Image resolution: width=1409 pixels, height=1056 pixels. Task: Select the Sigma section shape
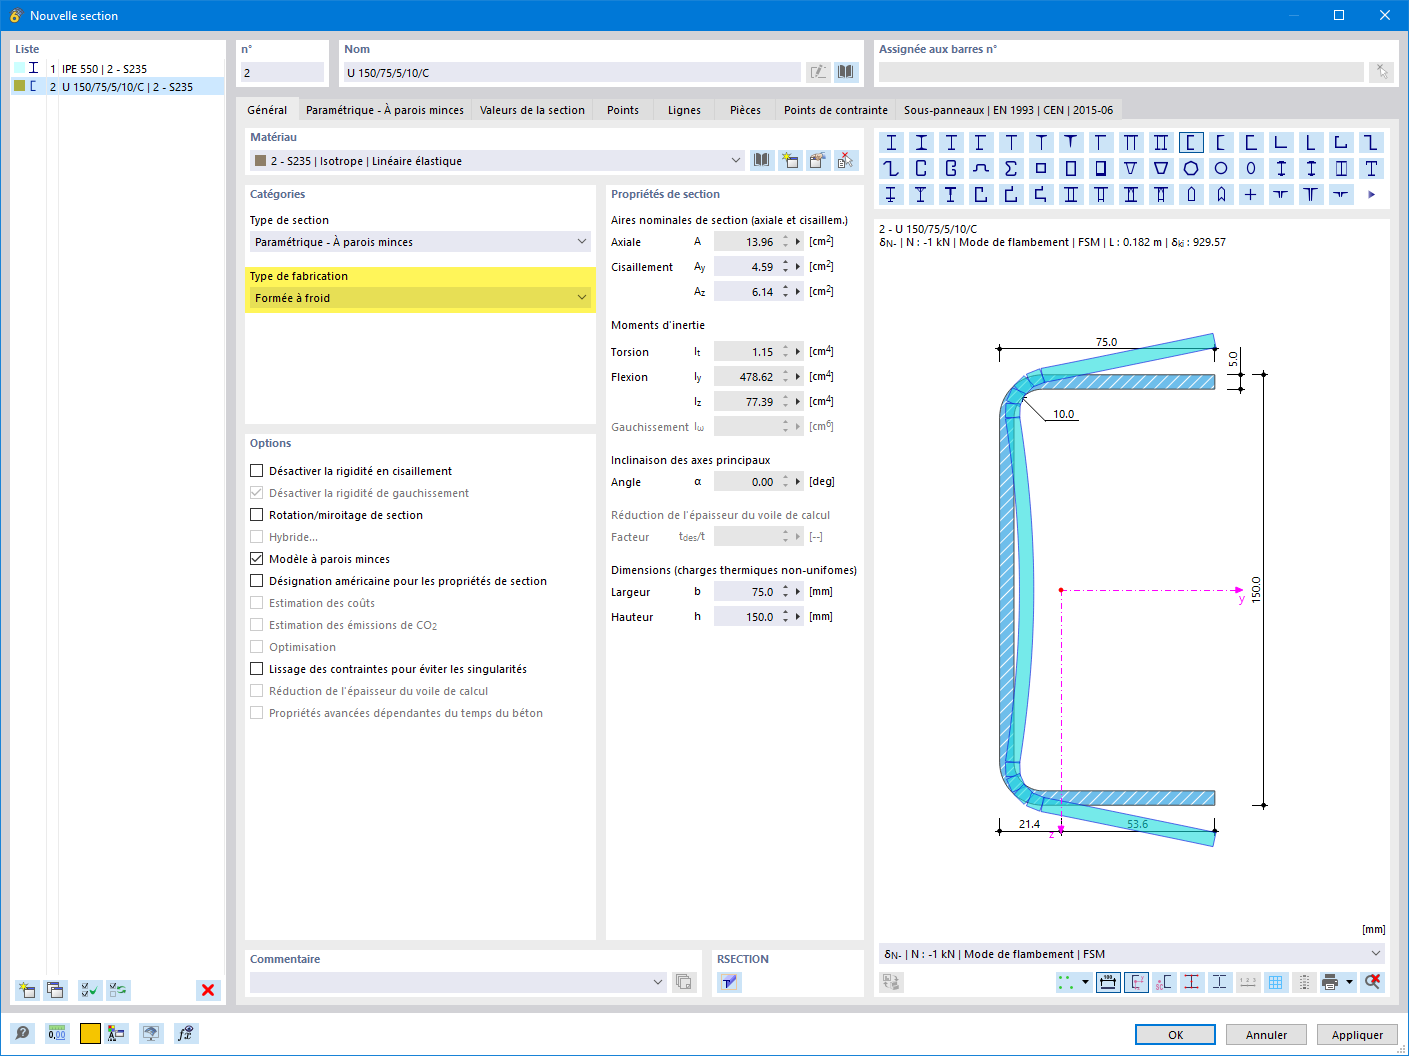(1011, 168)
